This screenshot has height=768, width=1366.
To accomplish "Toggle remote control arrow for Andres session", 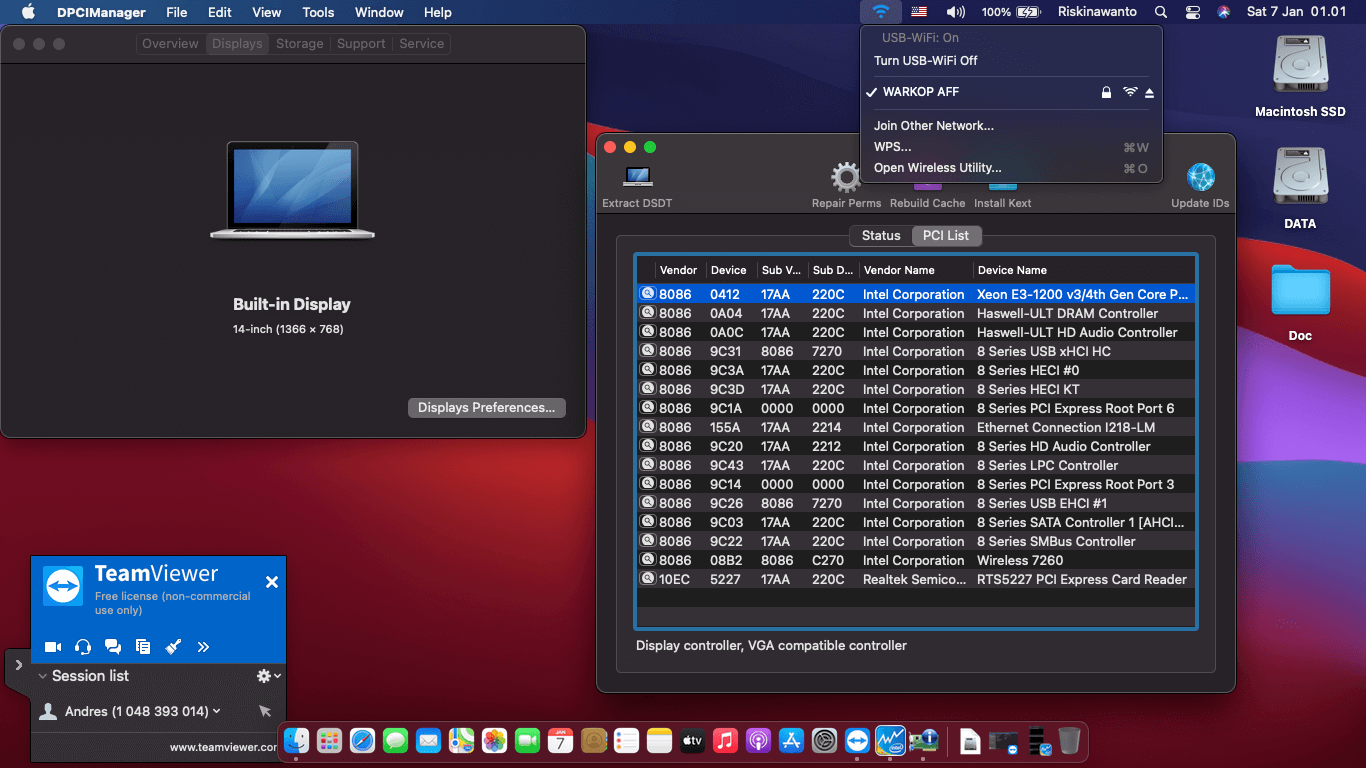I will pyautogui.click(x=265, y=711).
